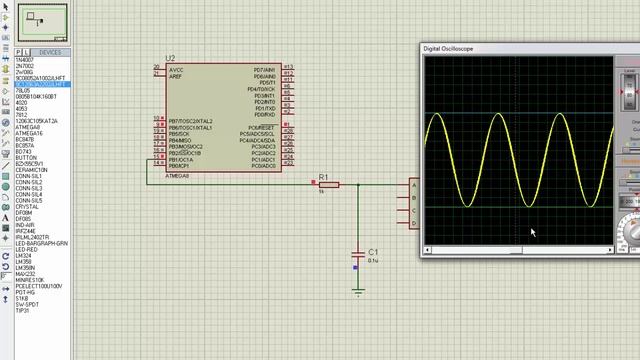Click the DEVICES list header
The width and height of the screenshot is (640, 360).
coord(50,52)
